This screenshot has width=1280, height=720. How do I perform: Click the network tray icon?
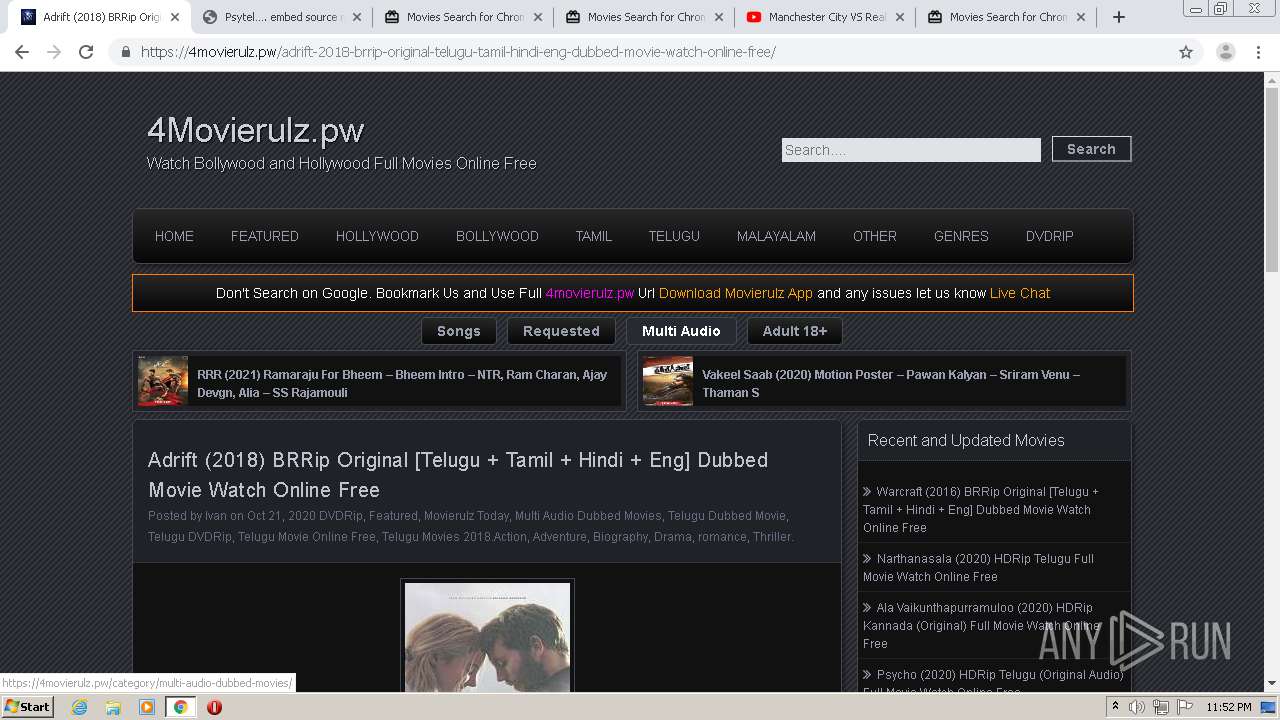pyautogui.click(x=1160, y=707)
